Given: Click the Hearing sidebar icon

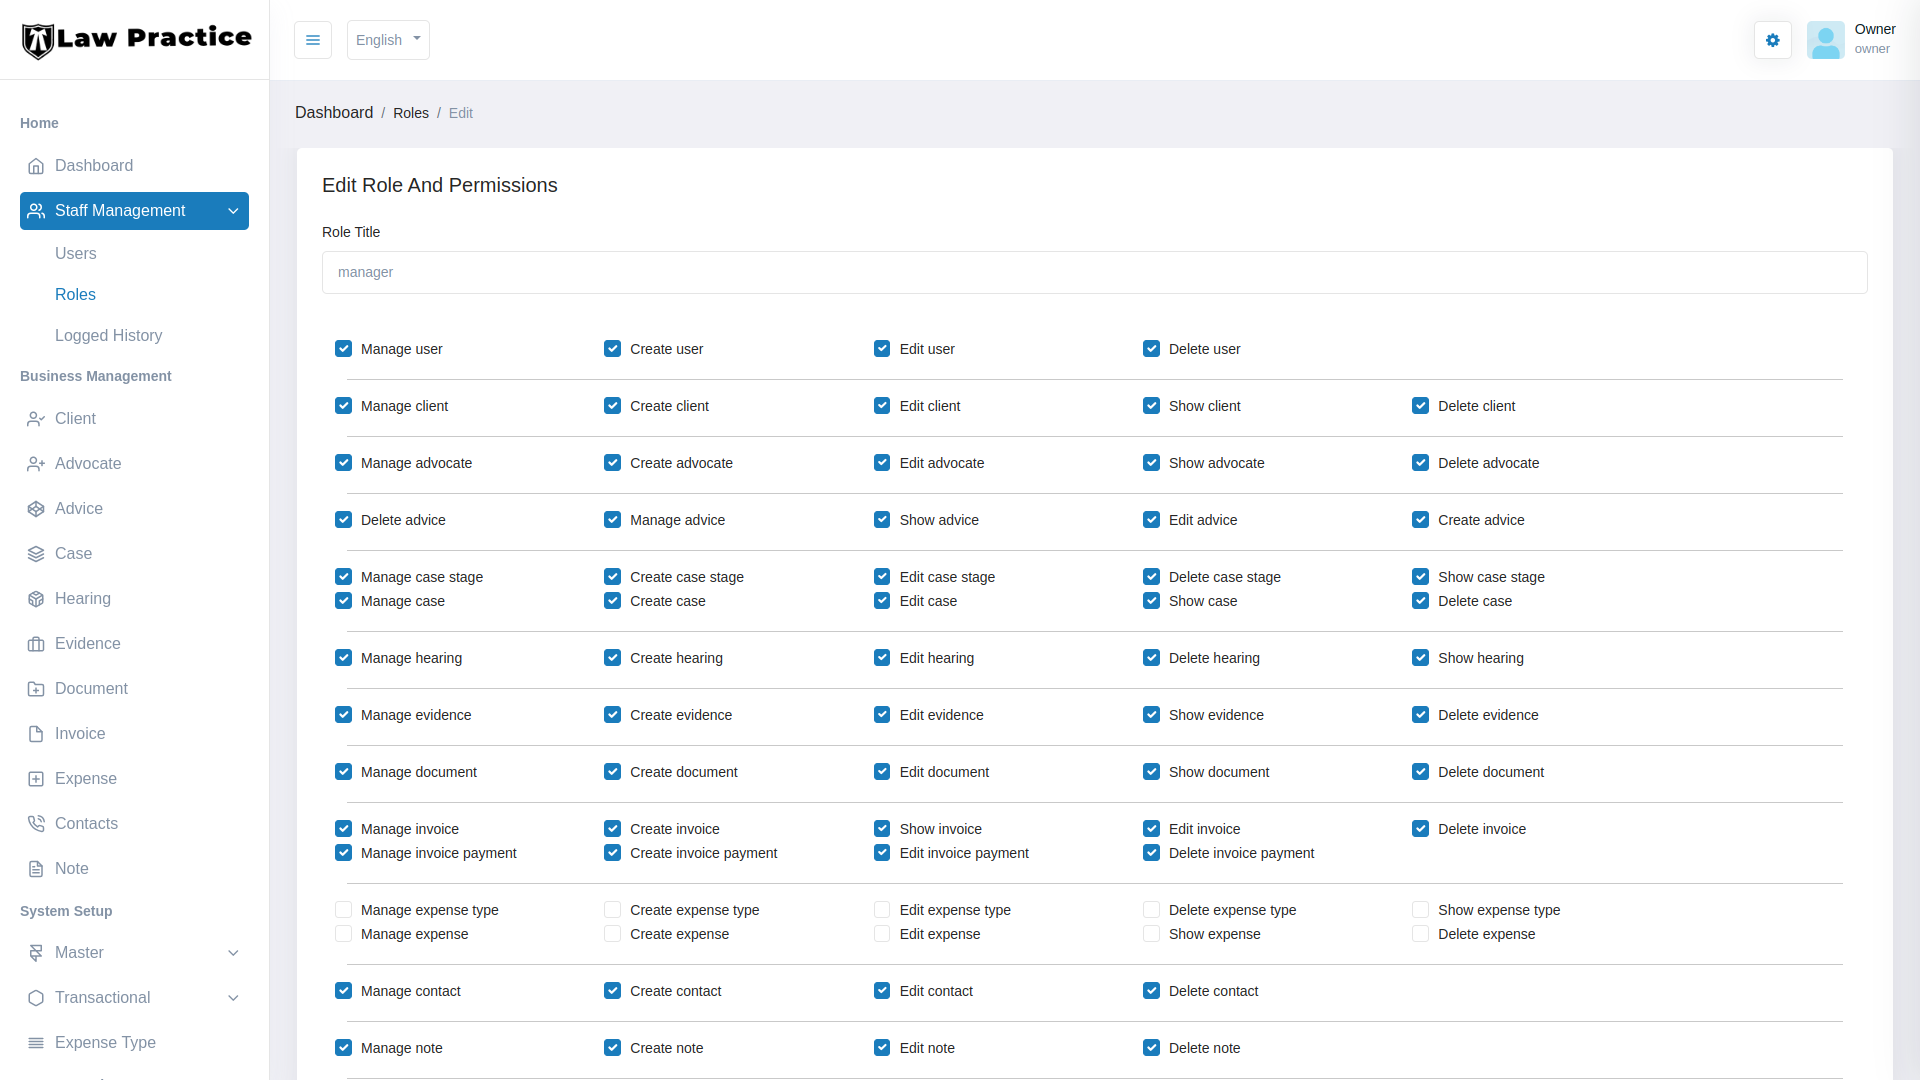Looking at the screenshot, I should click(36, 599).
